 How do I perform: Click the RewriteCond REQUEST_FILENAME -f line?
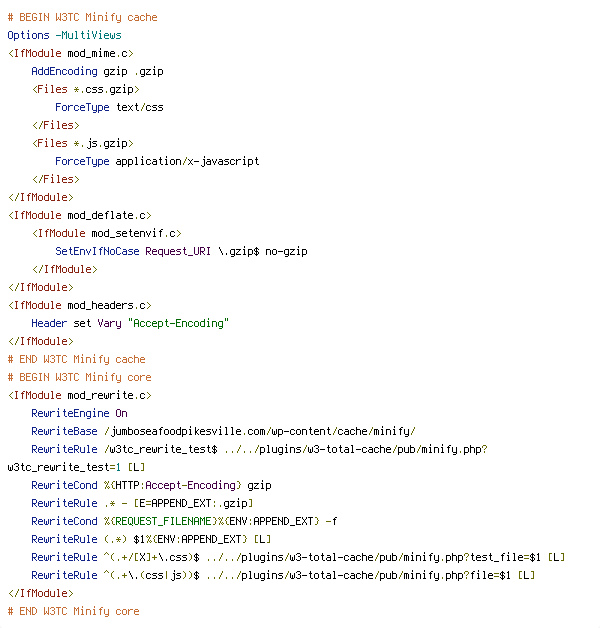pos(184,521)
